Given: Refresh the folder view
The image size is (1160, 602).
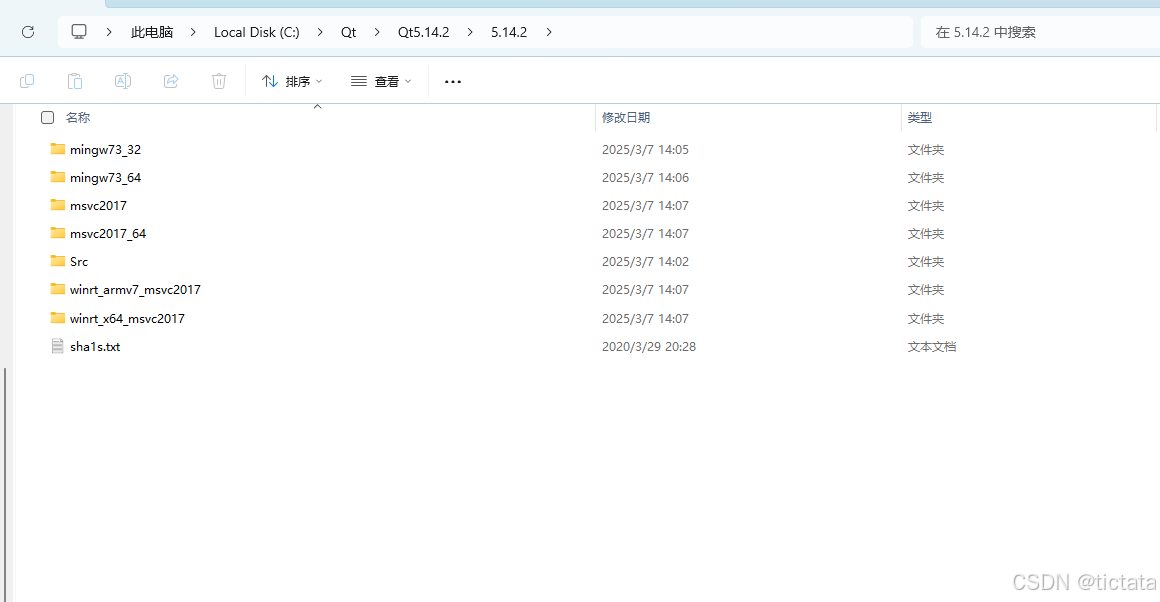Looking at the screenshot, I should (x=27, y=31).
